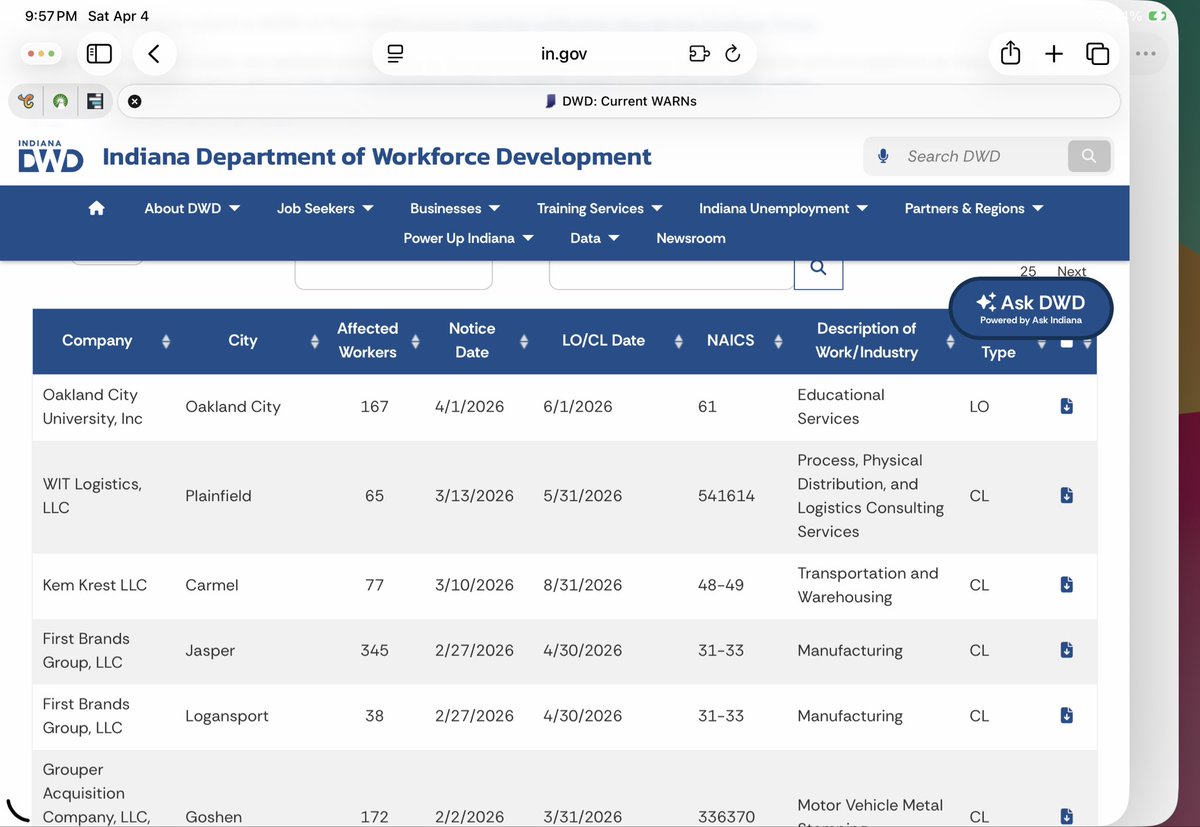Download Grouper Acquisition WARN notice
Screen dimensions: 1200x827
(1066, 816)
